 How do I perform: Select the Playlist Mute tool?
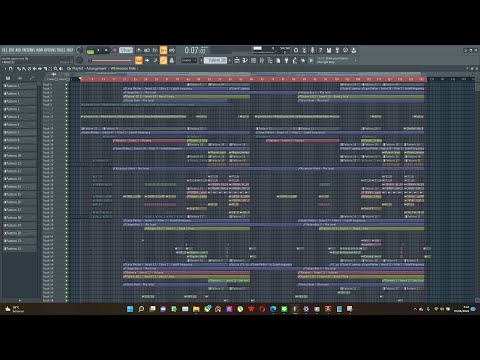click(35, 68)
